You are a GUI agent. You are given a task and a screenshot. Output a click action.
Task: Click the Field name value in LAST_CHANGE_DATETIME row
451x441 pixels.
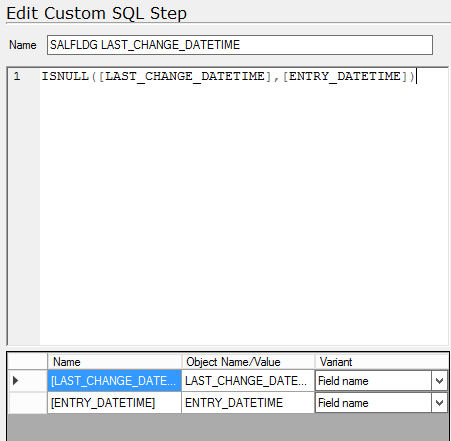(343, 381)
